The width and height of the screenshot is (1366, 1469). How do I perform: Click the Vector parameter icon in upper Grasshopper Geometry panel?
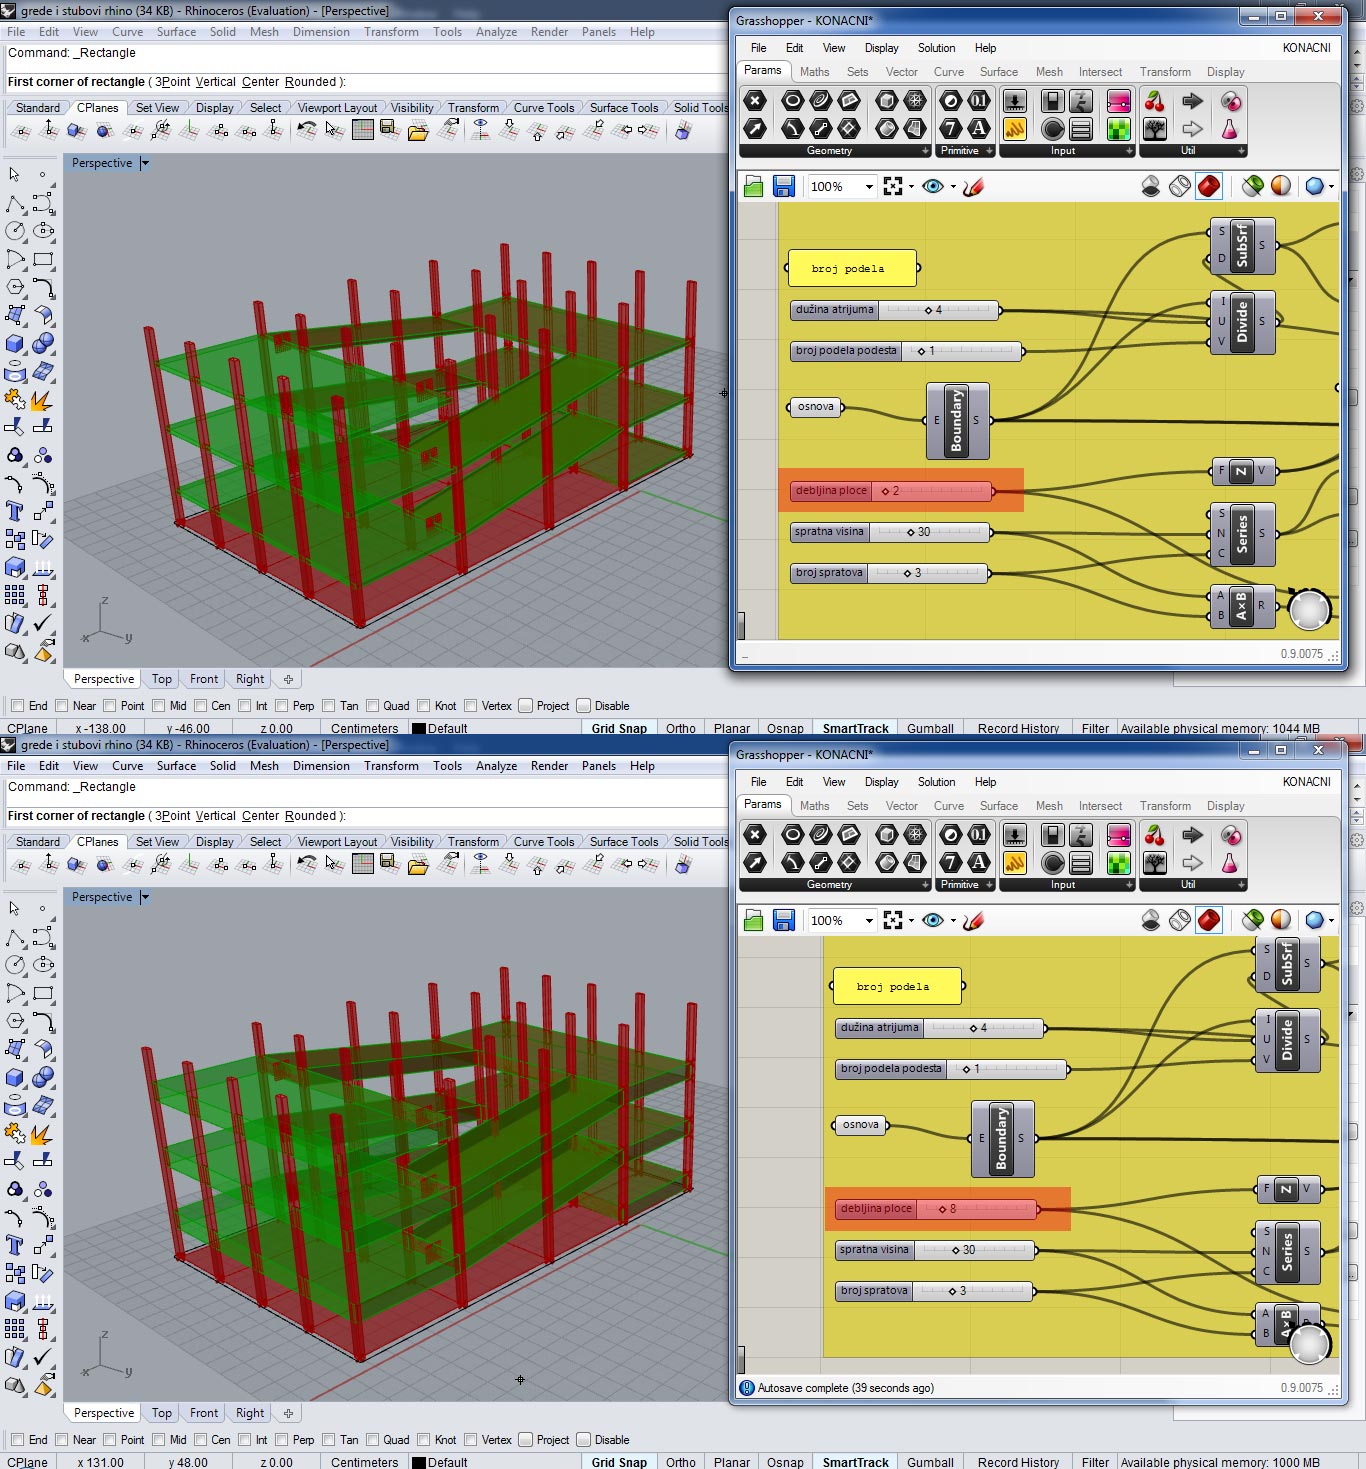coord(755,128)
